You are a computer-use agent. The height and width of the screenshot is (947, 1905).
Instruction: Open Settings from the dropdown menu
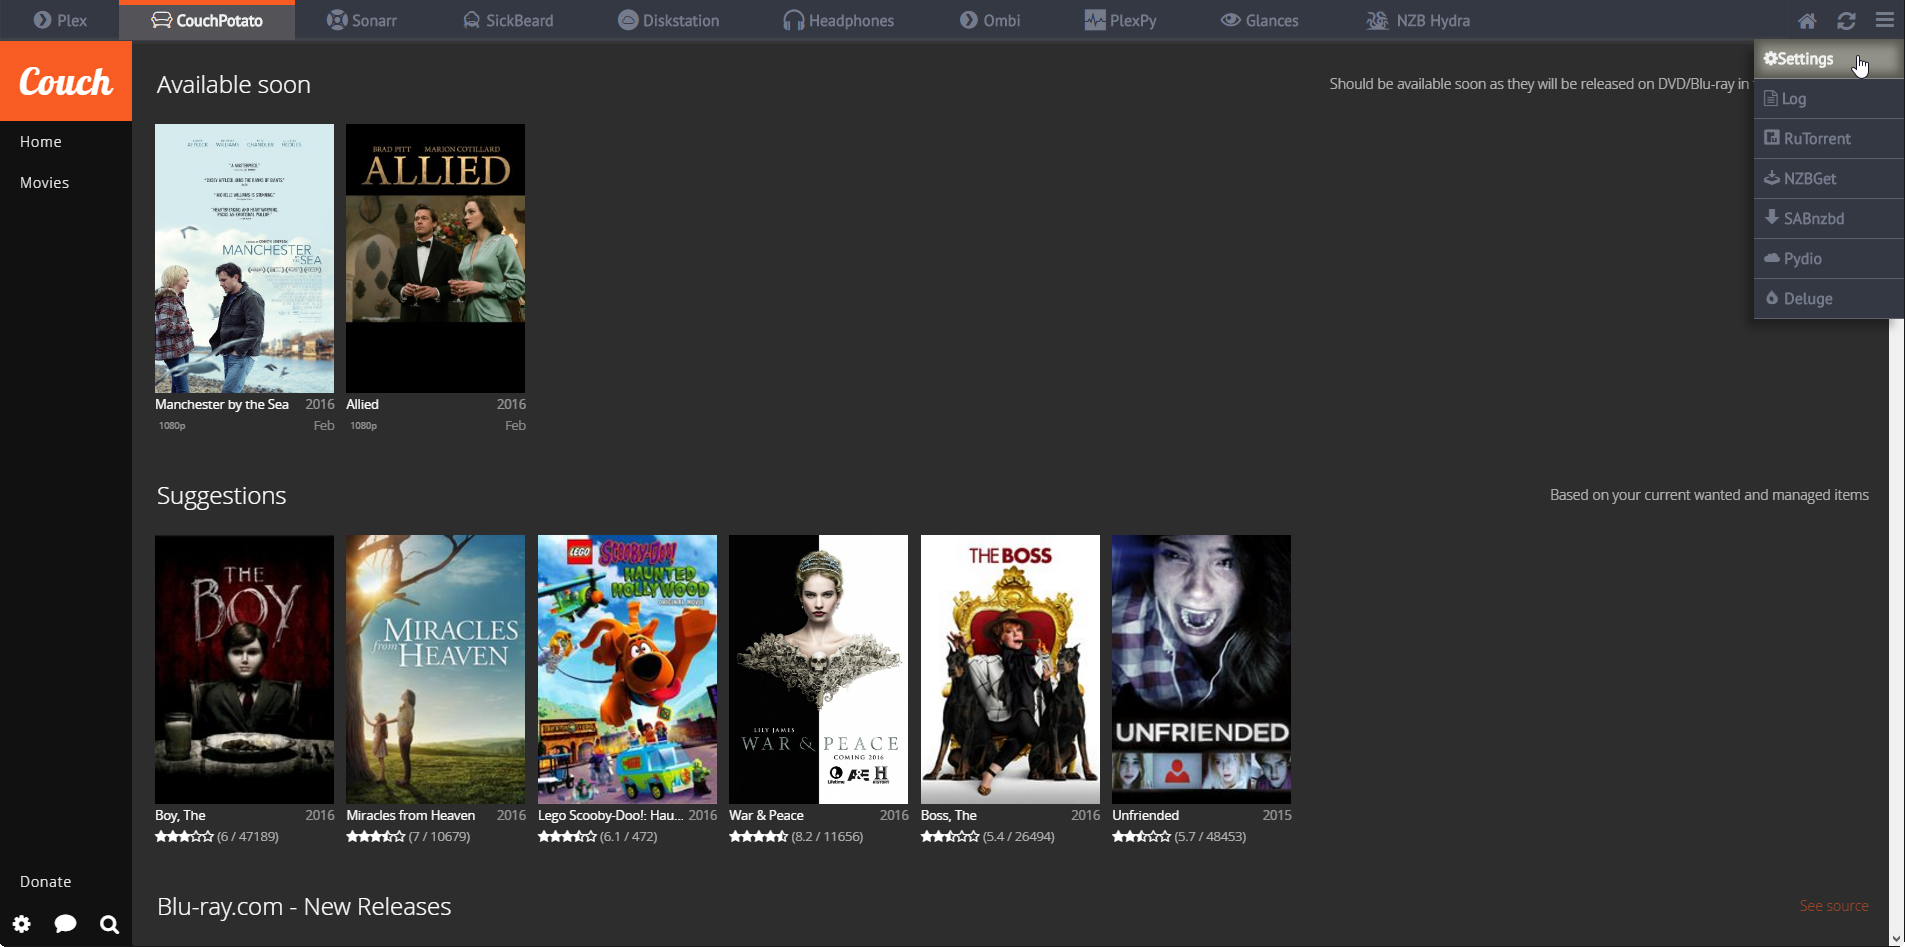pyautogui.click(x=1829, y=59)
